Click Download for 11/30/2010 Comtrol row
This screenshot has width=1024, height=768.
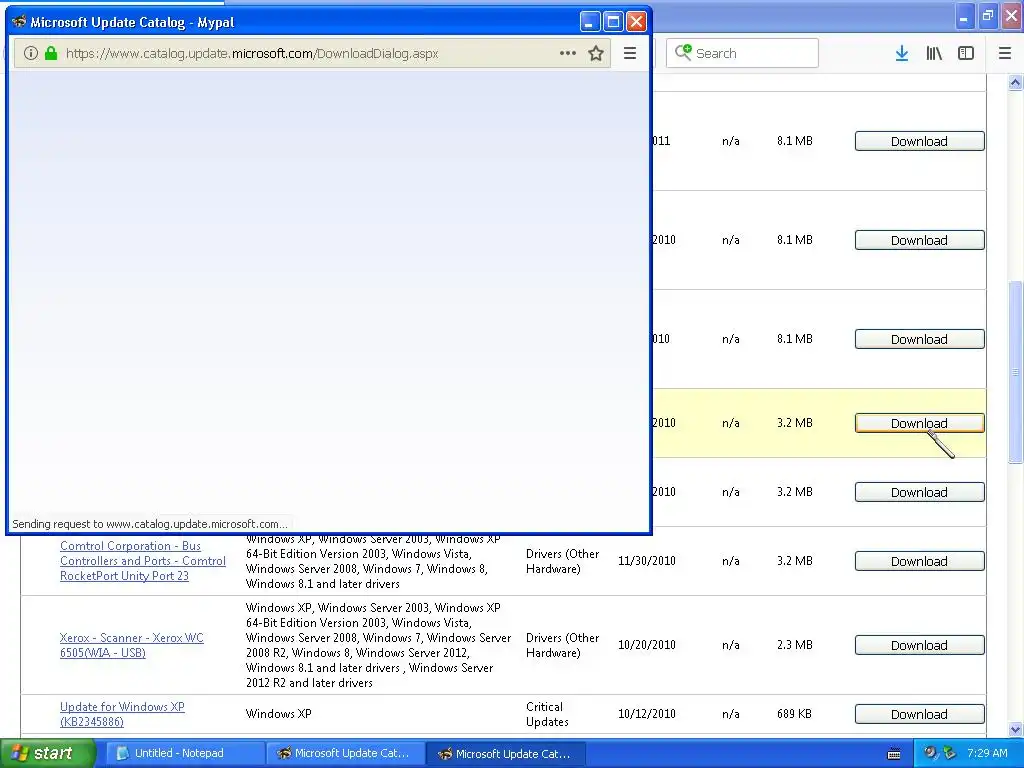(920, 561)
